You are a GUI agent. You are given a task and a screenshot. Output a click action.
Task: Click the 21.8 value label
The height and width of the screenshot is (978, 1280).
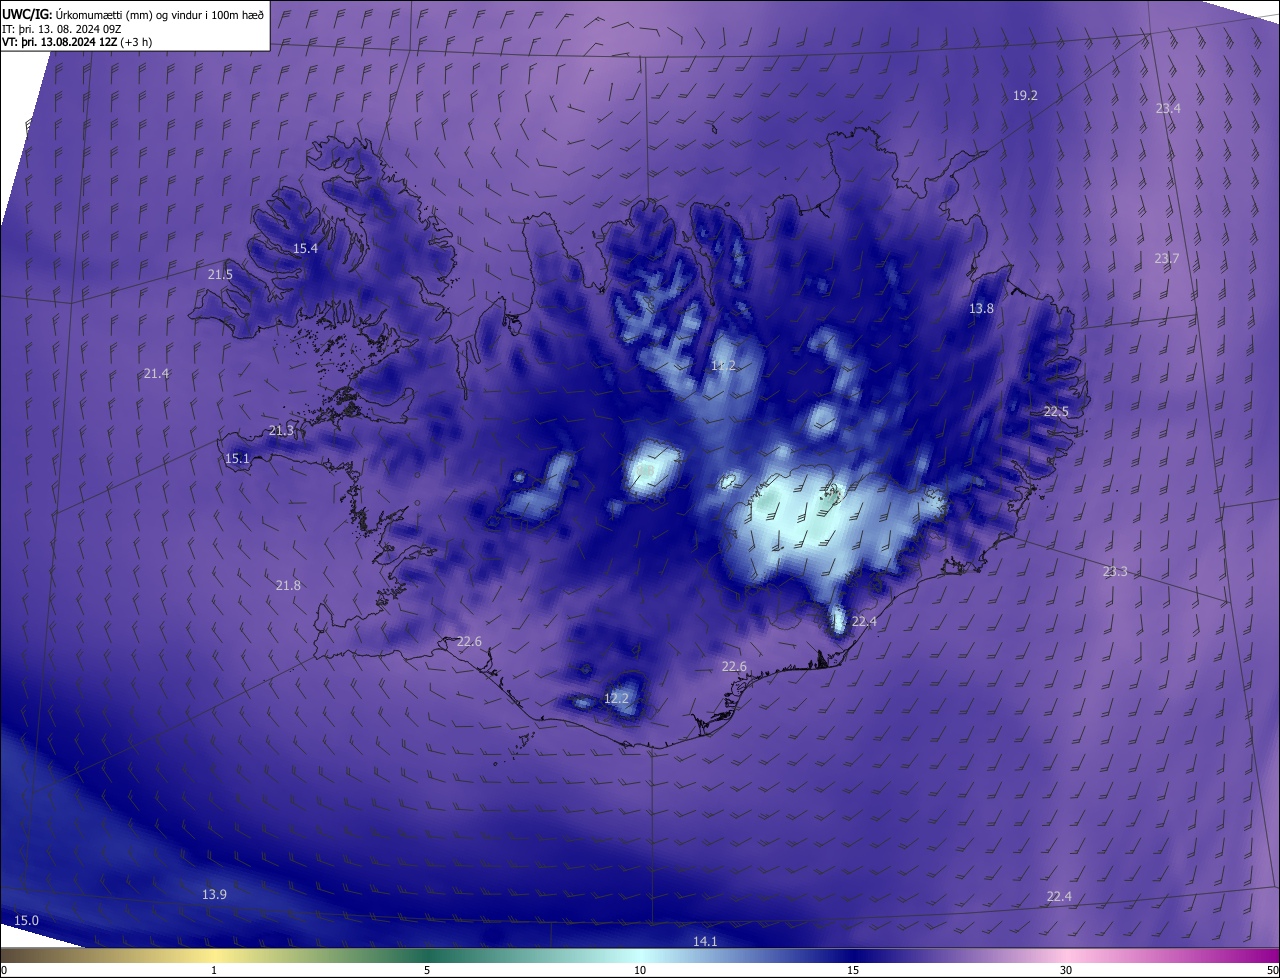pyautogui.click(x=288, y=585)
